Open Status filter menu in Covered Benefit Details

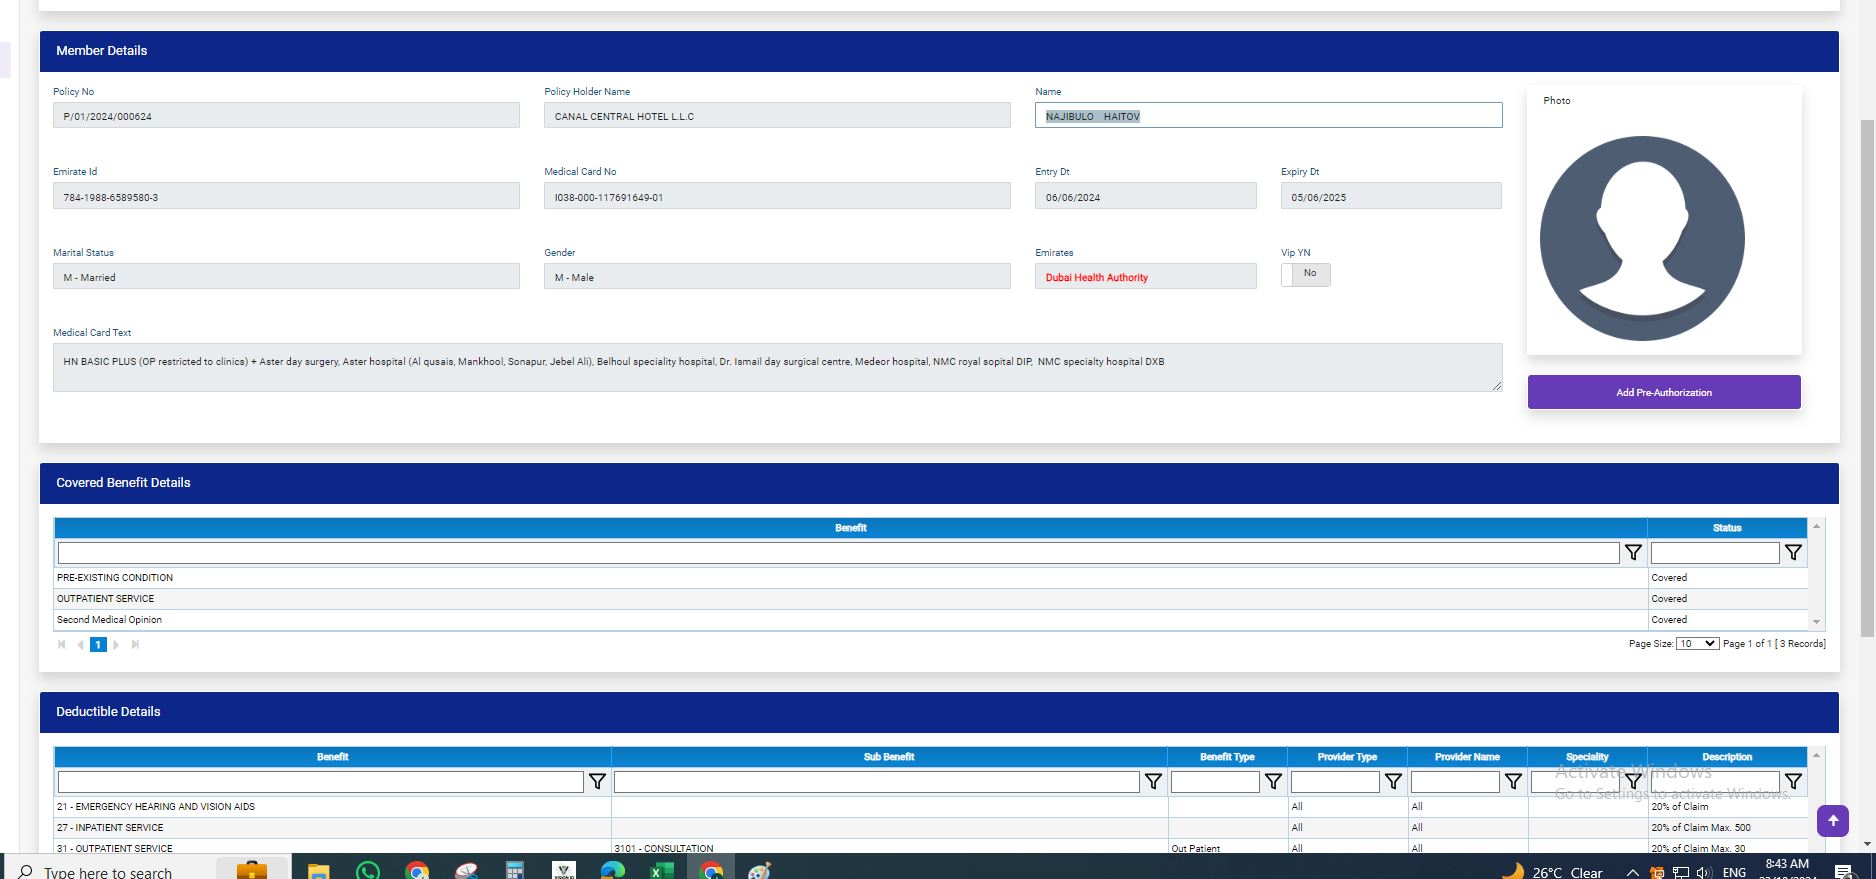tap(1793, 552)
